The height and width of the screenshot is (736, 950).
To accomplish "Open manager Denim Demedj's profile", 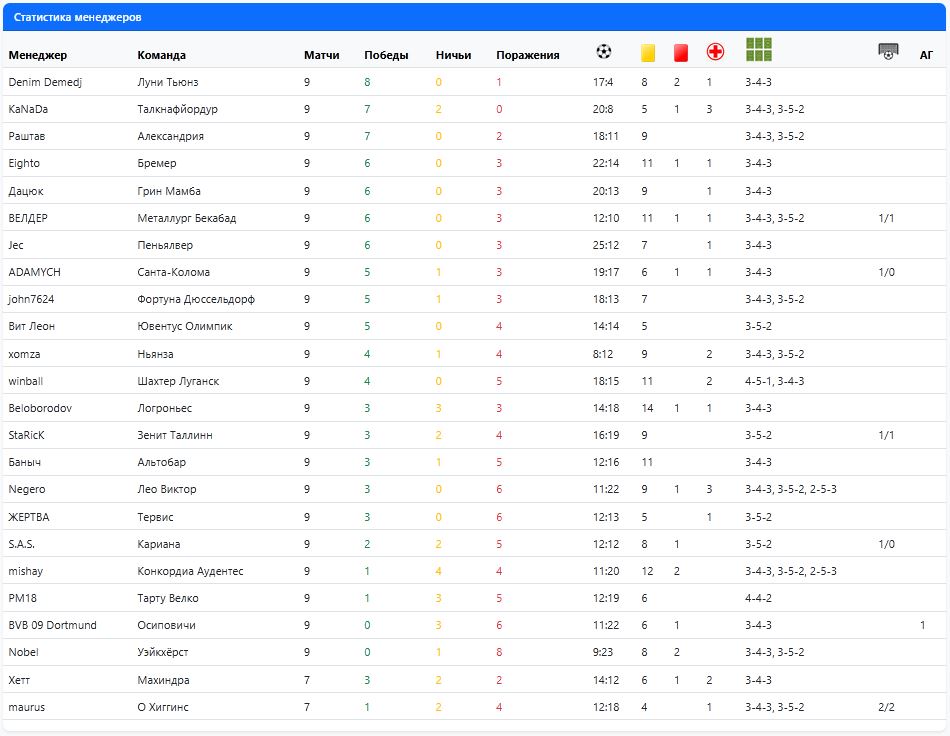I will coord(45,82).
